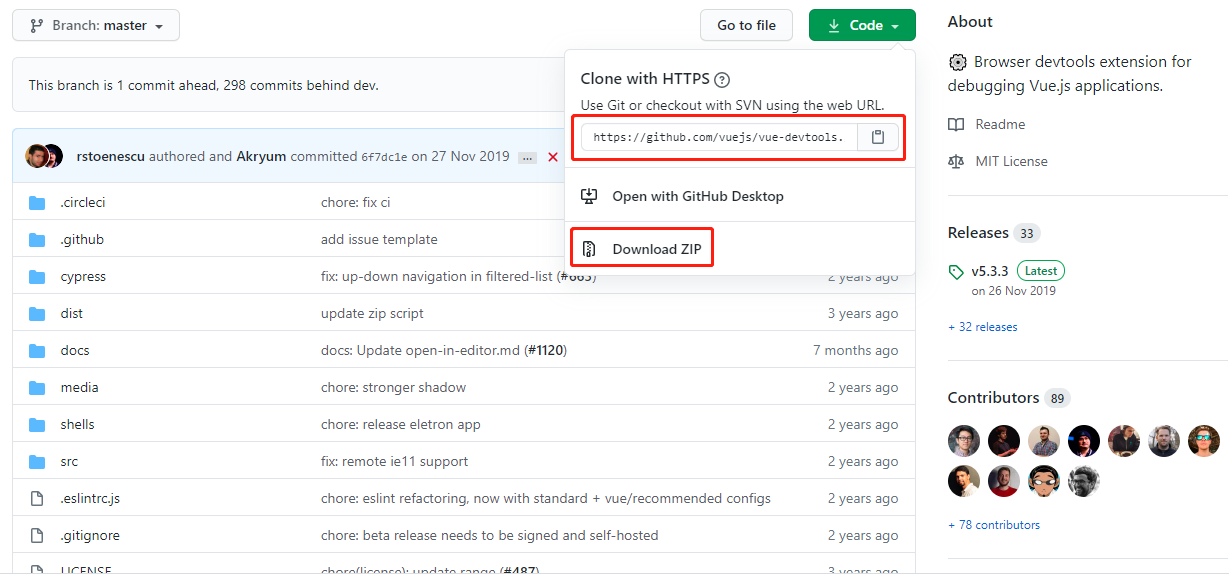Image resolution: width=1229 pixels, height=575 pixels.
Task: Open the cypress folder
Action: (x=83, y=276)
